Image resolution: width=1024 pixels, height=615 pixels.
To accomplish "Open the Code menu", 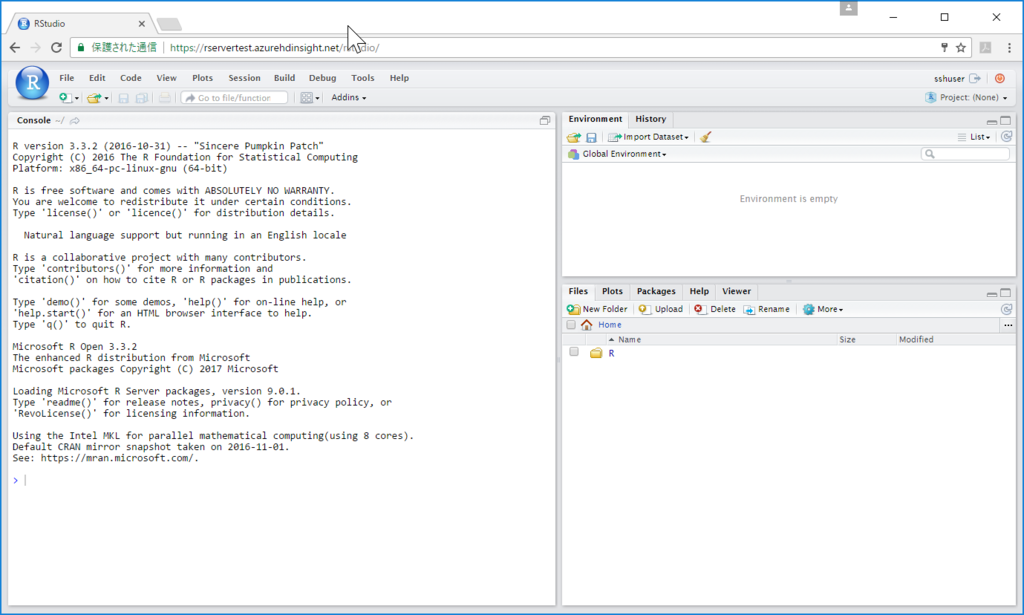I will point(131,78).
